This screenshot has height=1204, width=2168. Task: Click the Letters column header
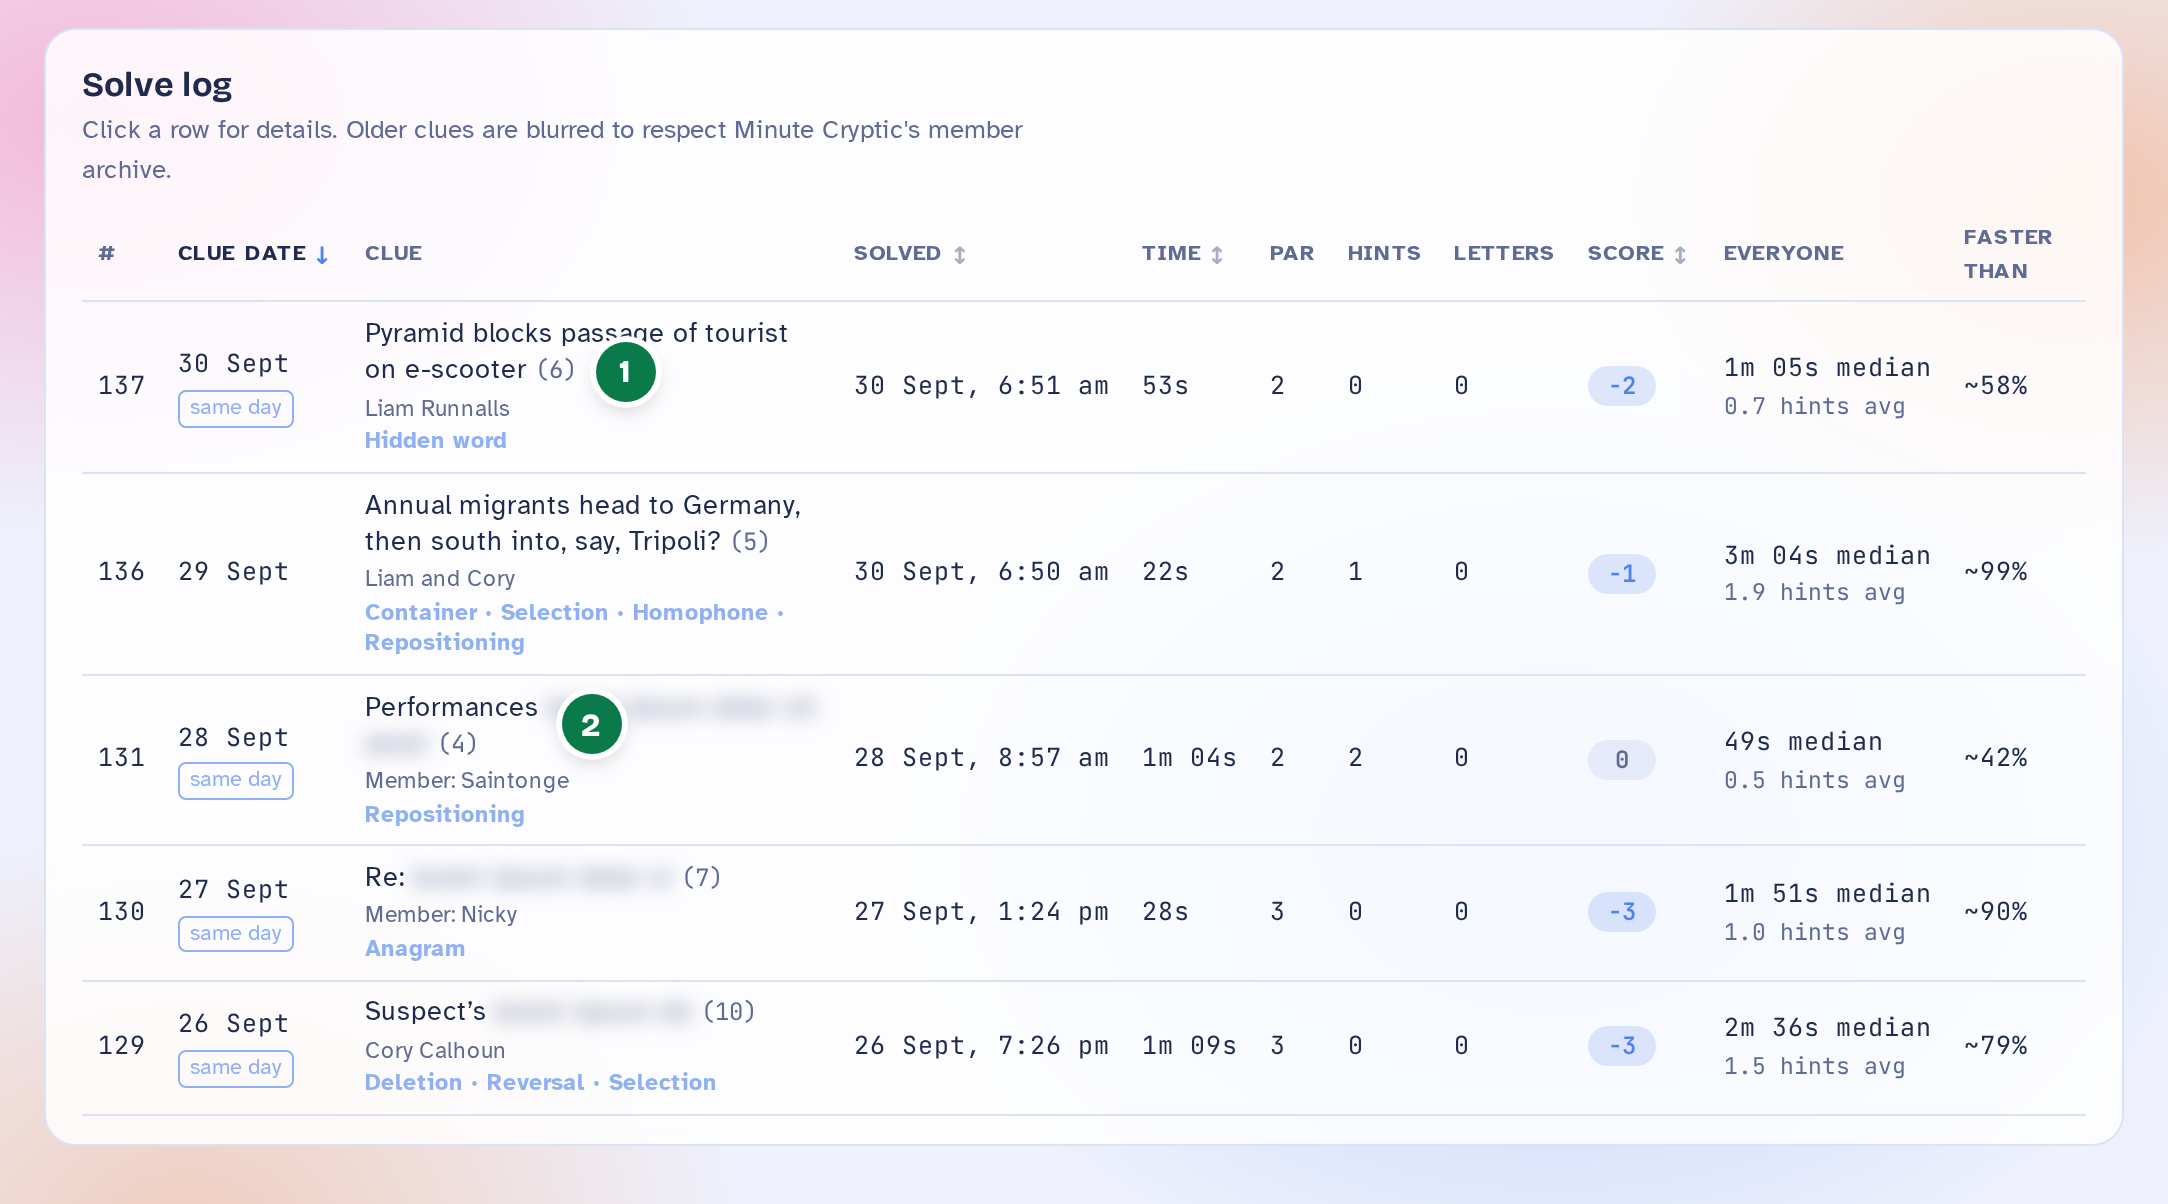[x=1503, y=254]
